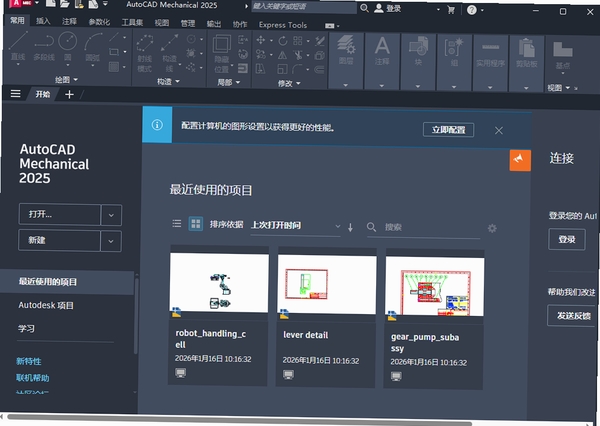The width and height of the screenshot is (600, 426).
Task: Open the Layers (图层) panel
Action: pos(346,61)
